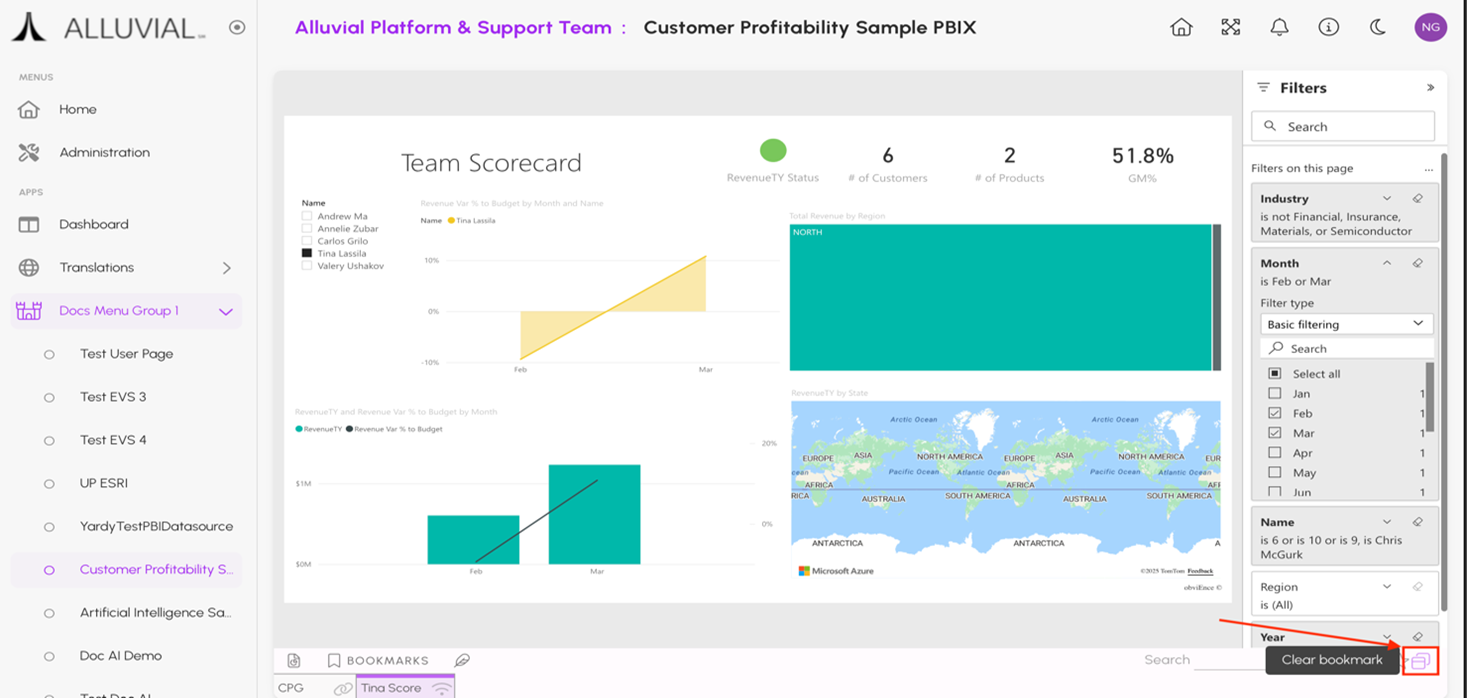Open Doc AI Demo in the sidebar
Viewport: 1467px width, 698px height.
tap(120, 656)
